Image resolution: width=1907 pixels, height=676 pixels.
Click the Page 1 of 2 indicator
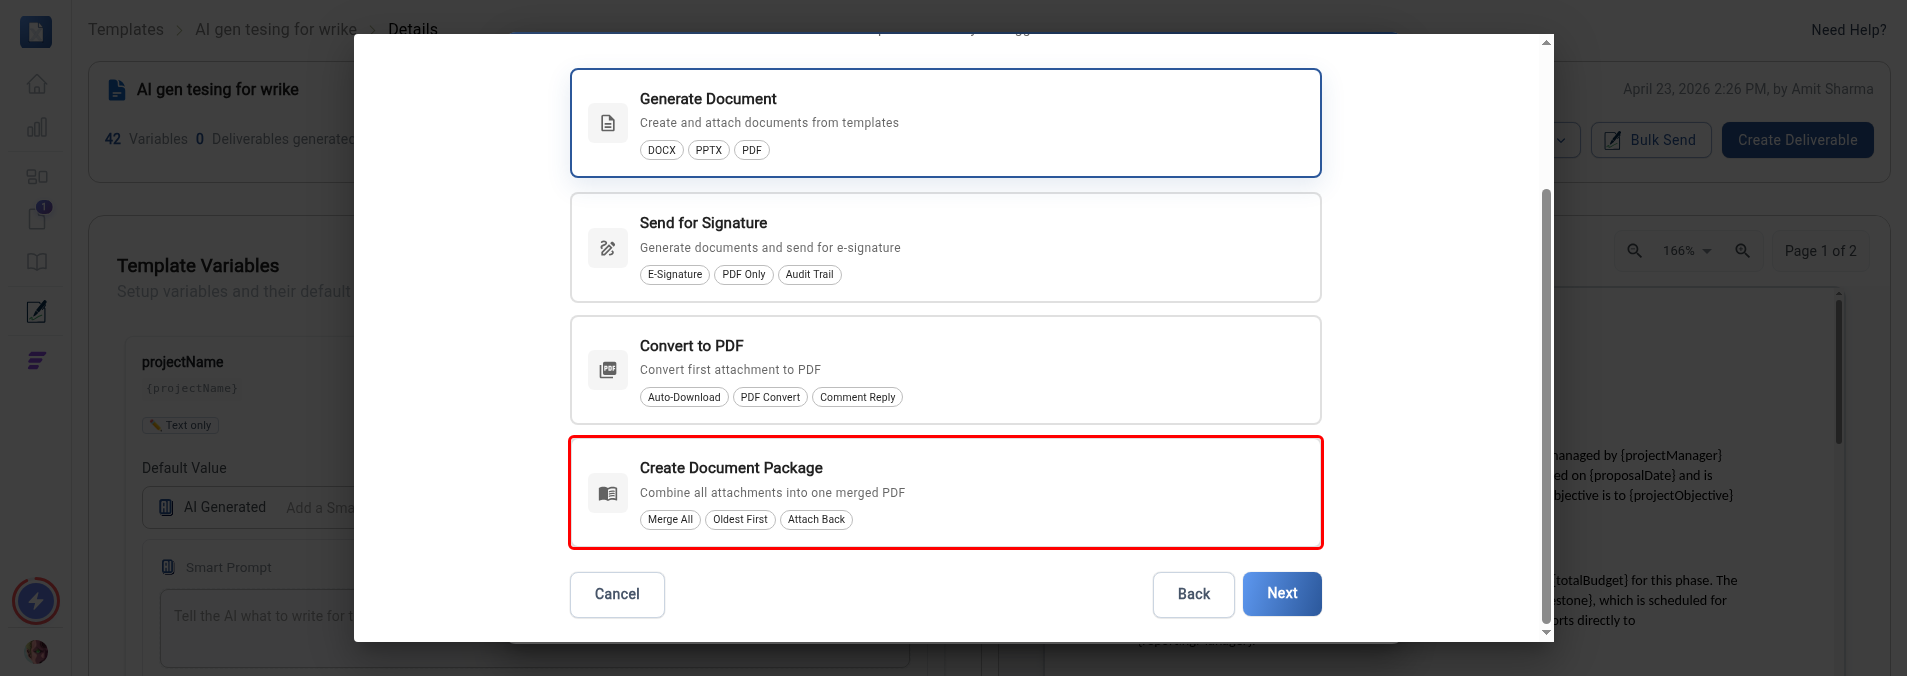point(1820,251)
